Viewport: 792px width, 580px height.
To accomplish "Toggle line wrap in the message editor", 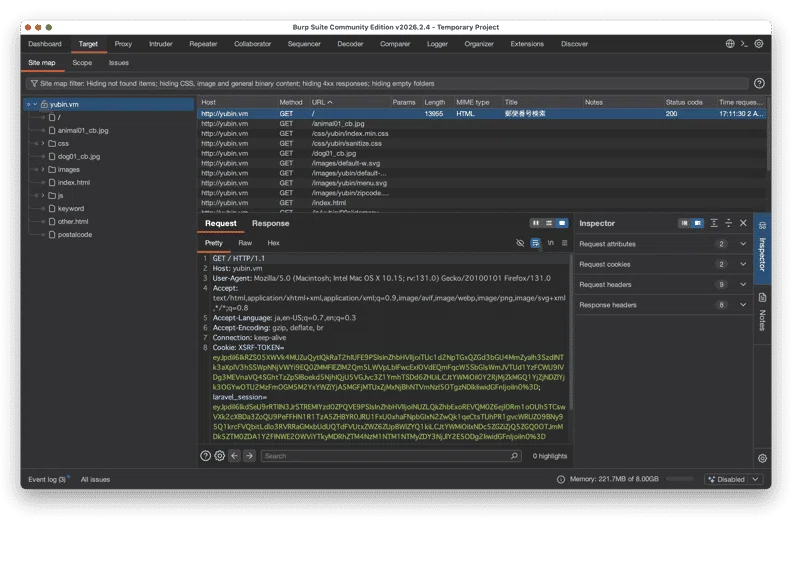I will click(x=535, y=243).
